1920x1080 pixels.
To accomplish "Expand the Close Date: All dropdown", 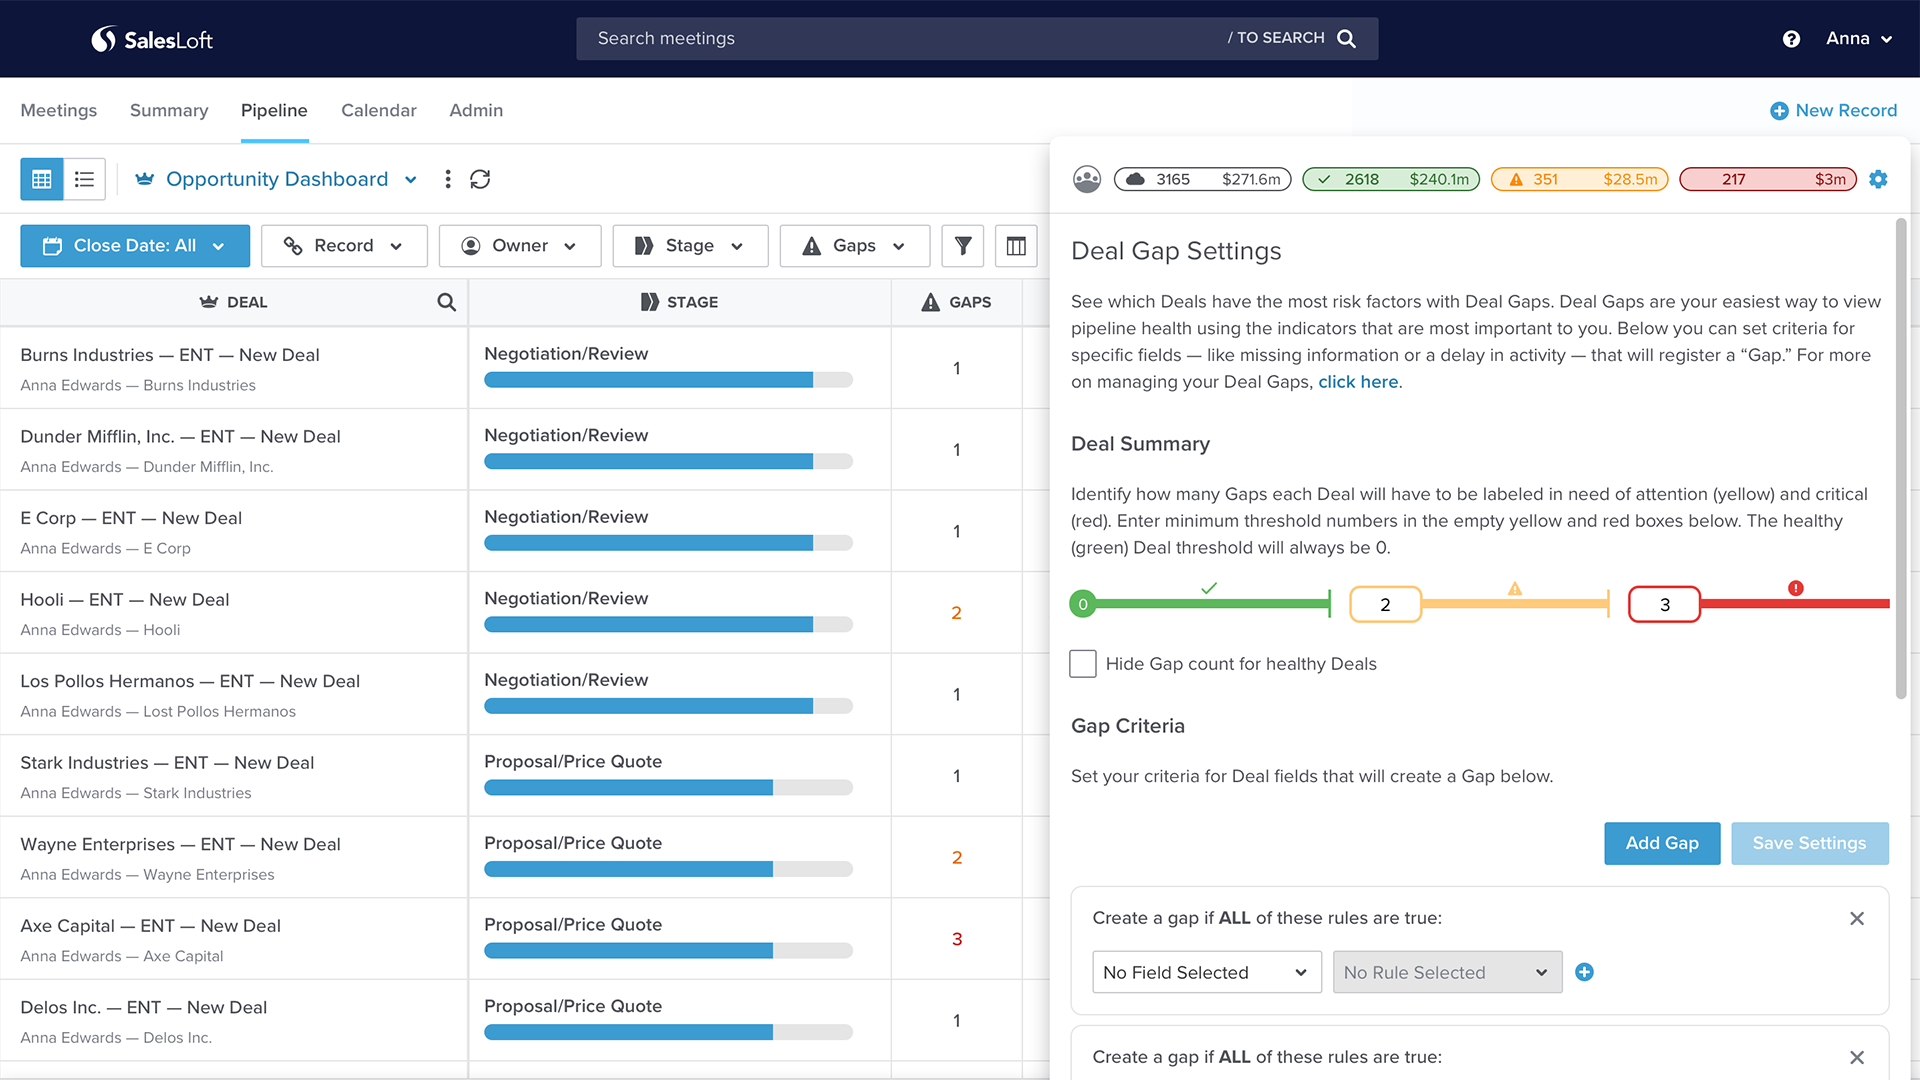I will (135, 246).
